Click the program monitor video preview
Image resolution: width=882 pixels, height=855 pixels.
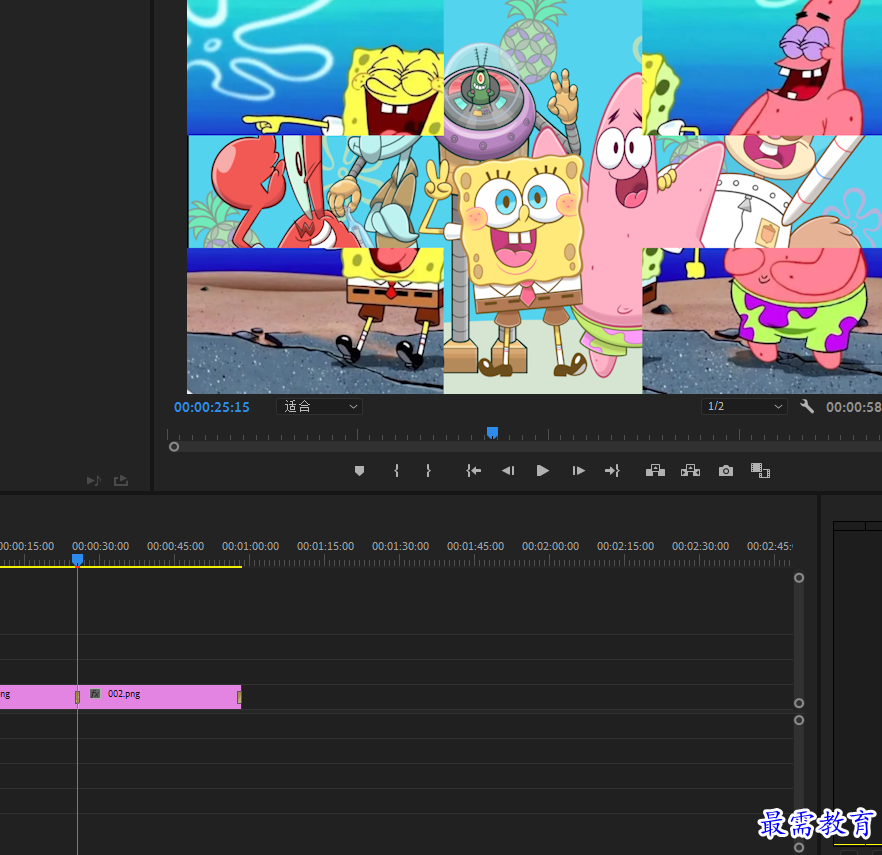(534, 197)
